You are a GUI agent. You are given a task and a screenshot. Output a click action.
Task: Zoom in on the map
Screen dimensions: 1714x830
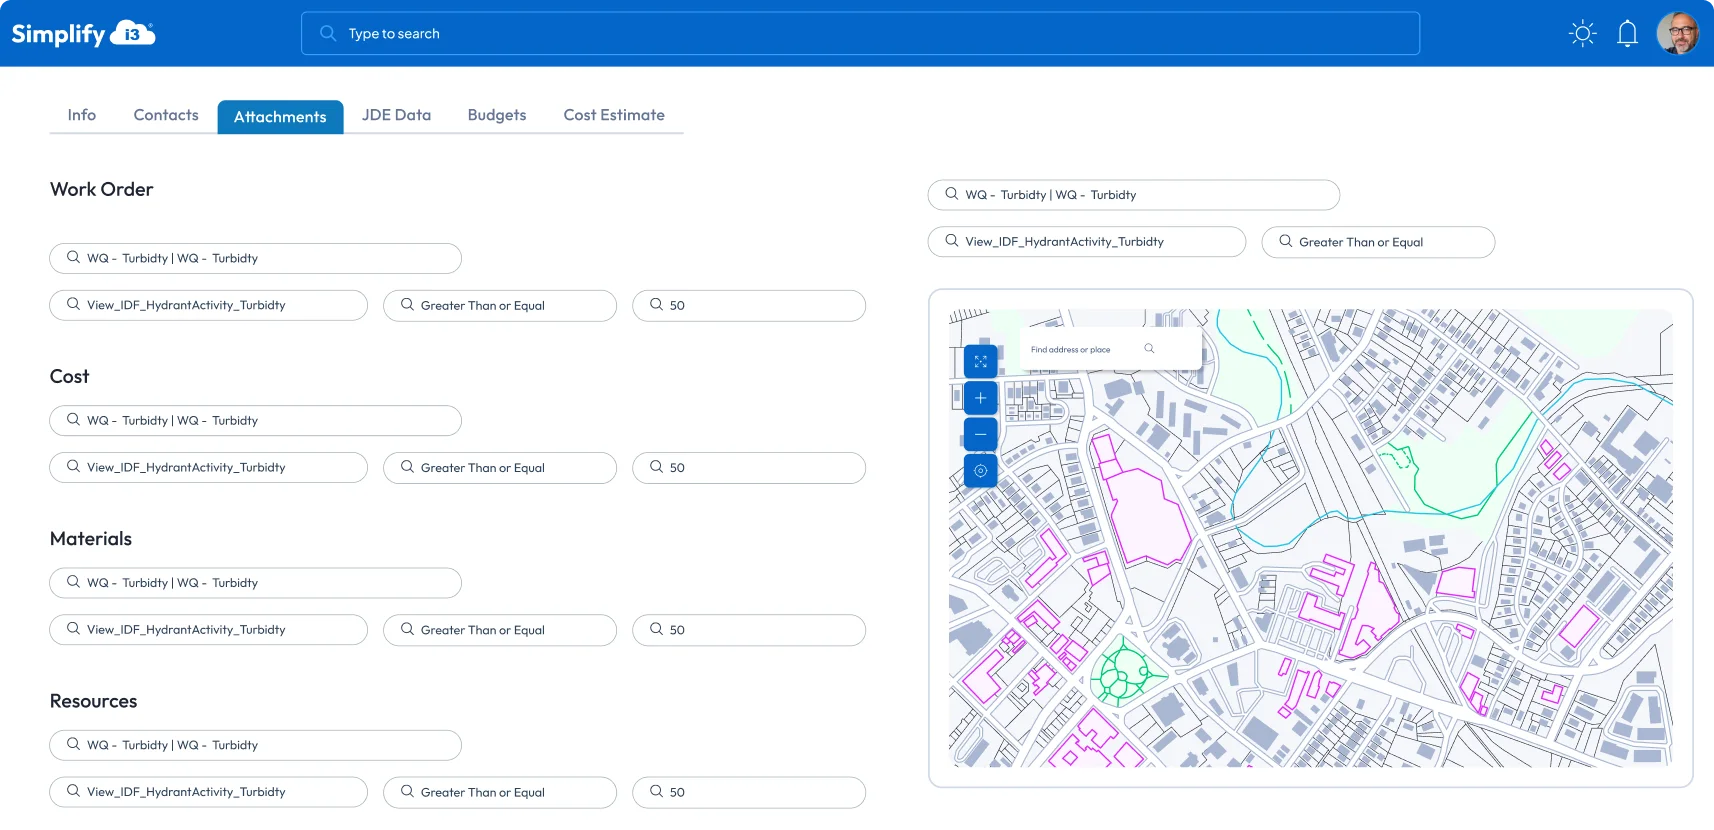click(980, 398)
